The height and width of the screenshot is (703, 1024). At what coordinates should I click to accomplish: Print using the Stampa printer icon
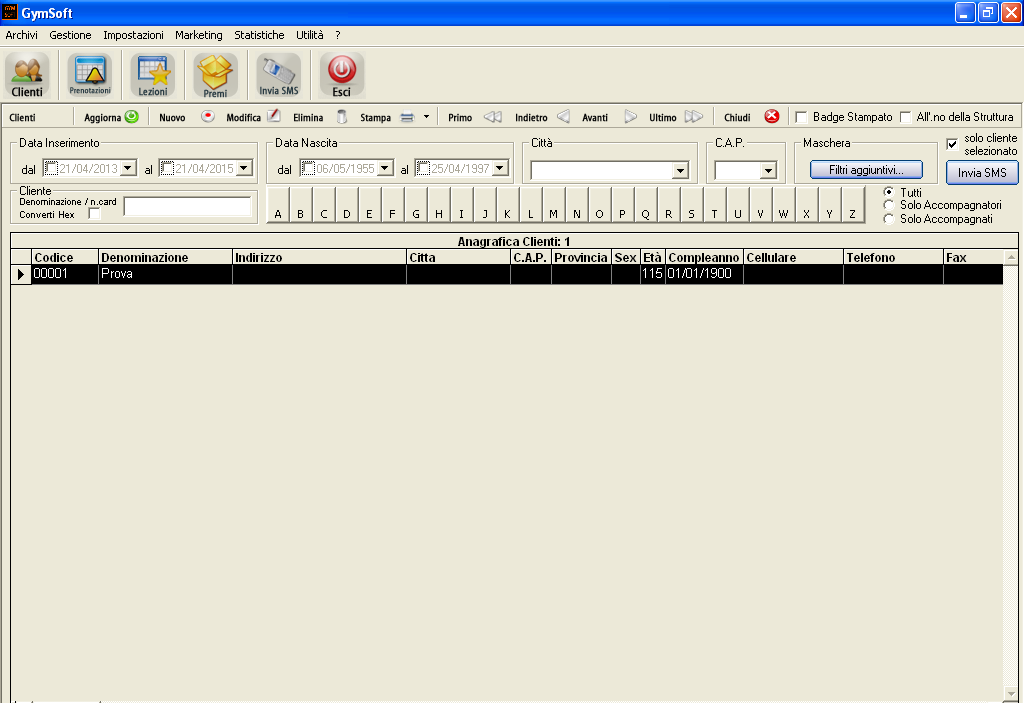click(x=407, y=118)
